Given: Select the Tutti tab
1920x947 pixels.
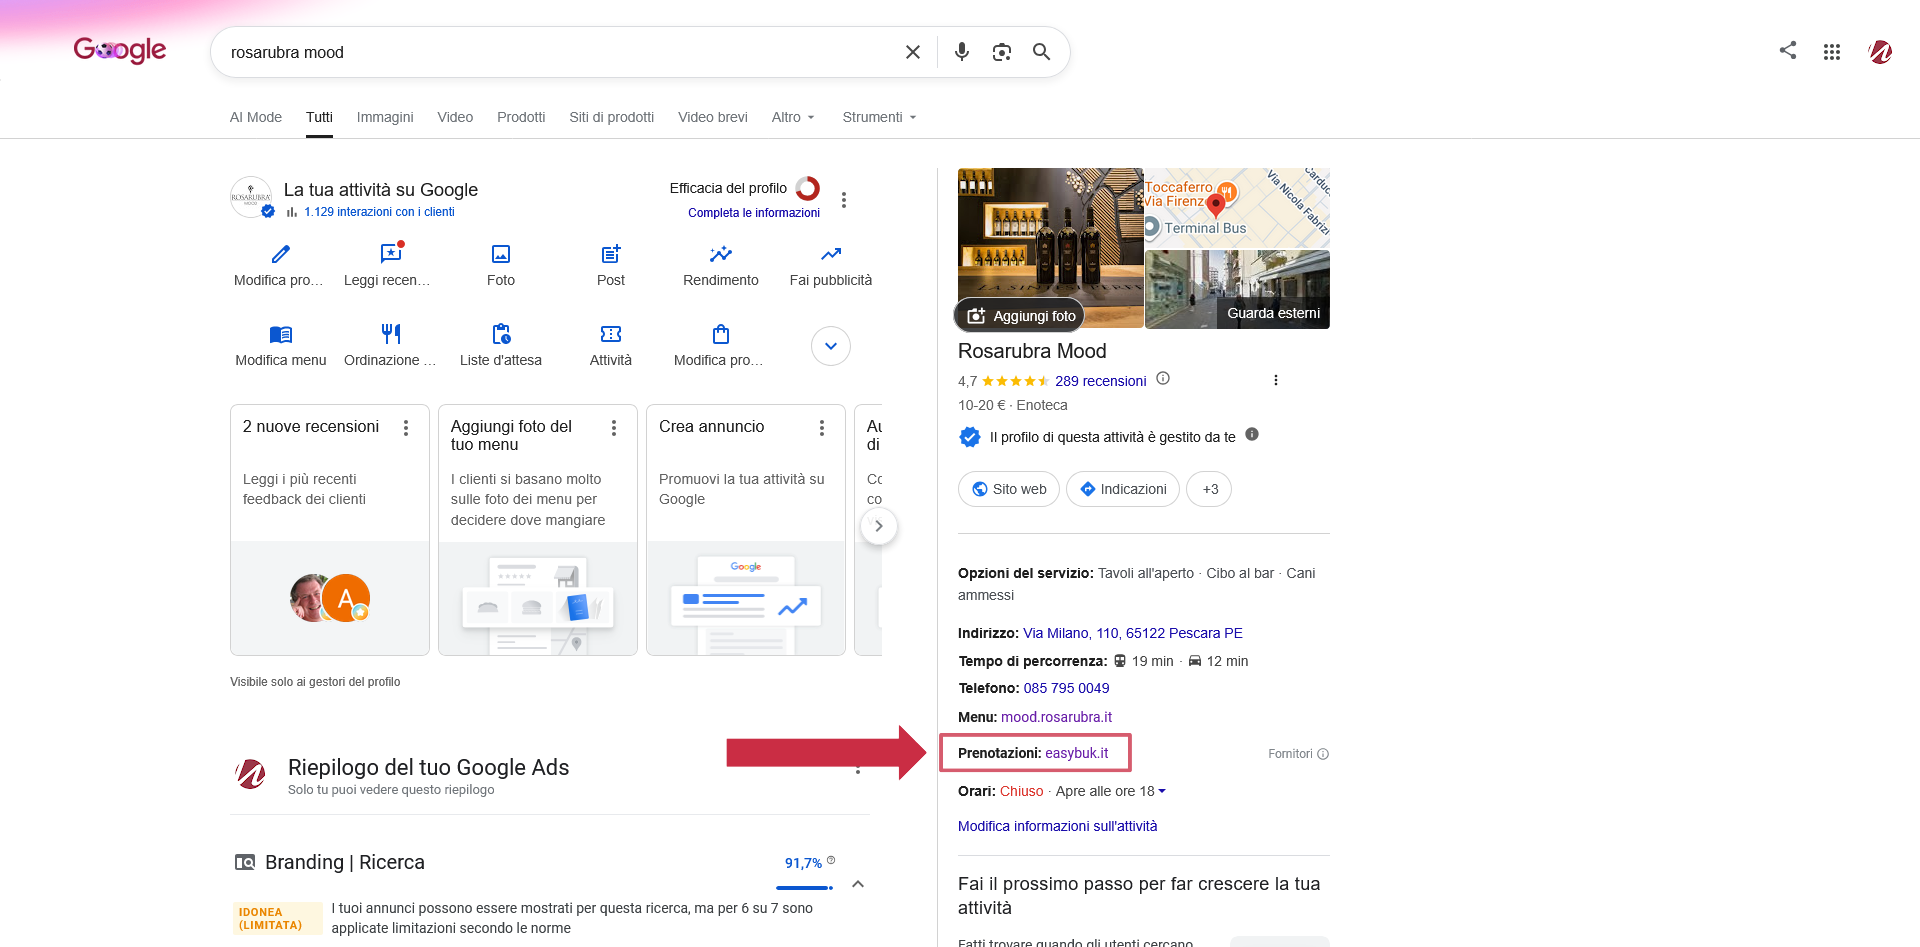Looking at the screenshot, I should [319, 117].
